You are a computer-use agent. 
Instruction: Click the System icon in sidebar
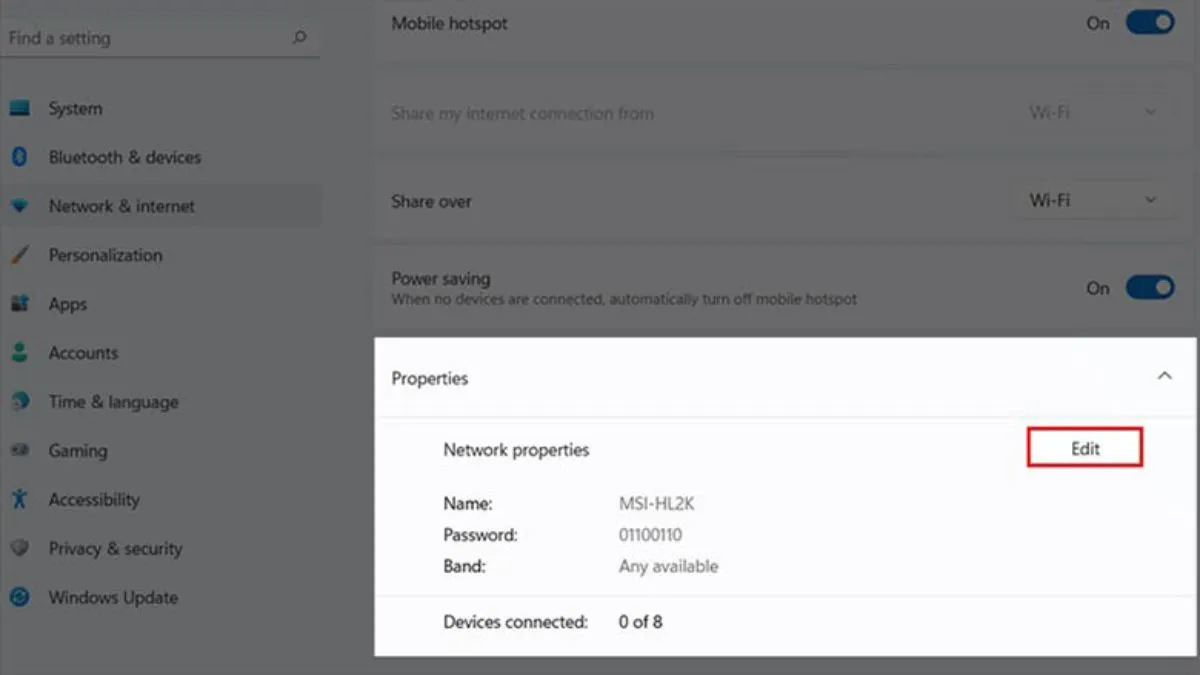19,108
